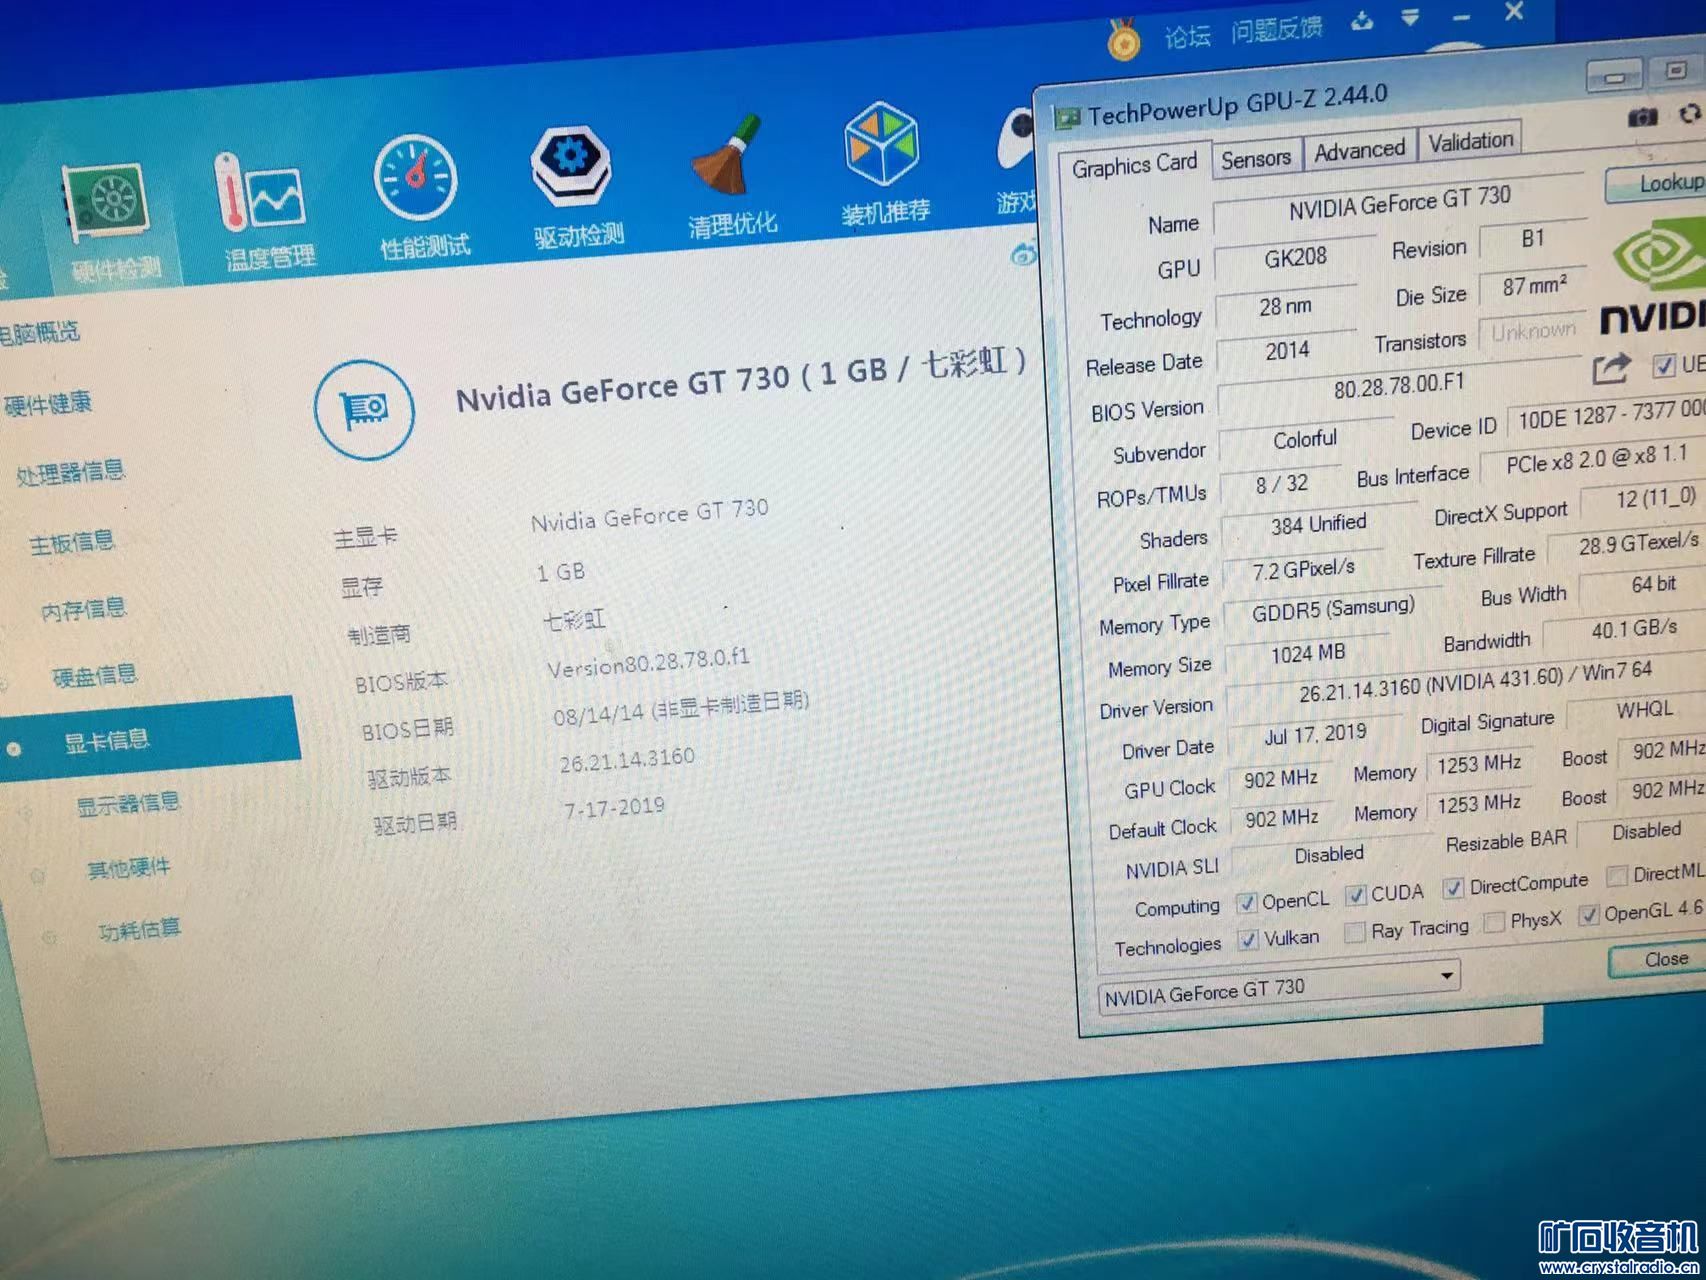Switch to the Sensors tab
Image resolution: width=1706 pixels, height=1280 pixels.
(x=1256, y=158)
